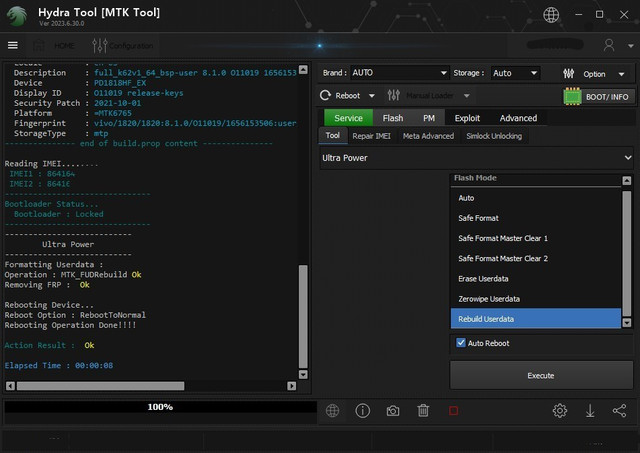The image size is (640, 453).
Task: Open settings gear in bottom toolbar
Action: (560, 411)
